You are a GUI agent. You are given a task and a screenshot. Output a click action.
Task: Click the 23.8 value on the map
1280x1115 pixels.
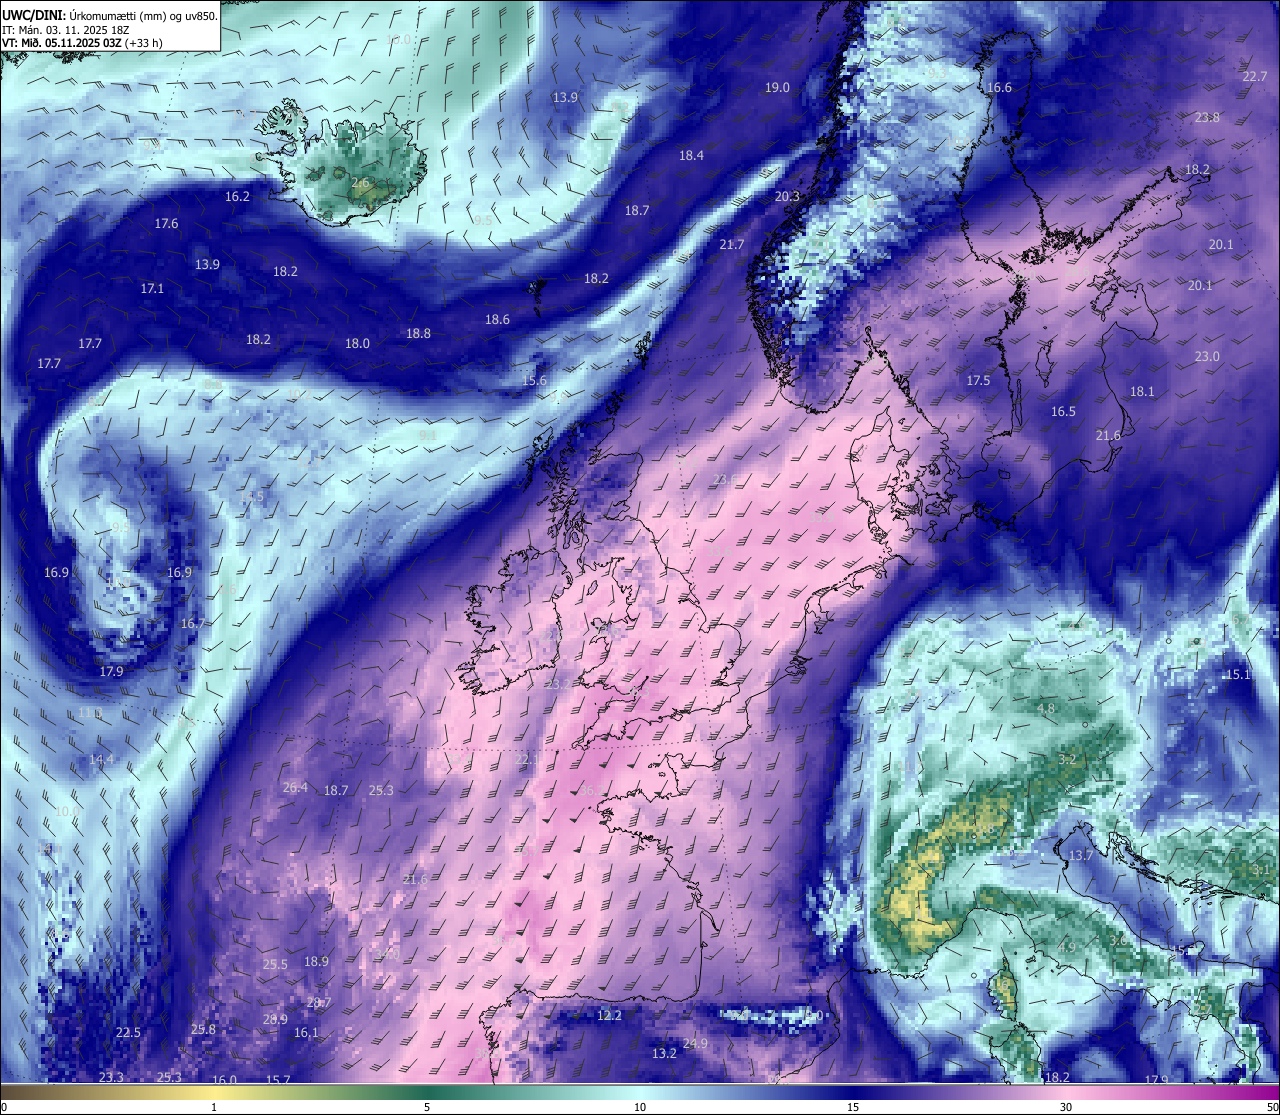click(1207, 118)
